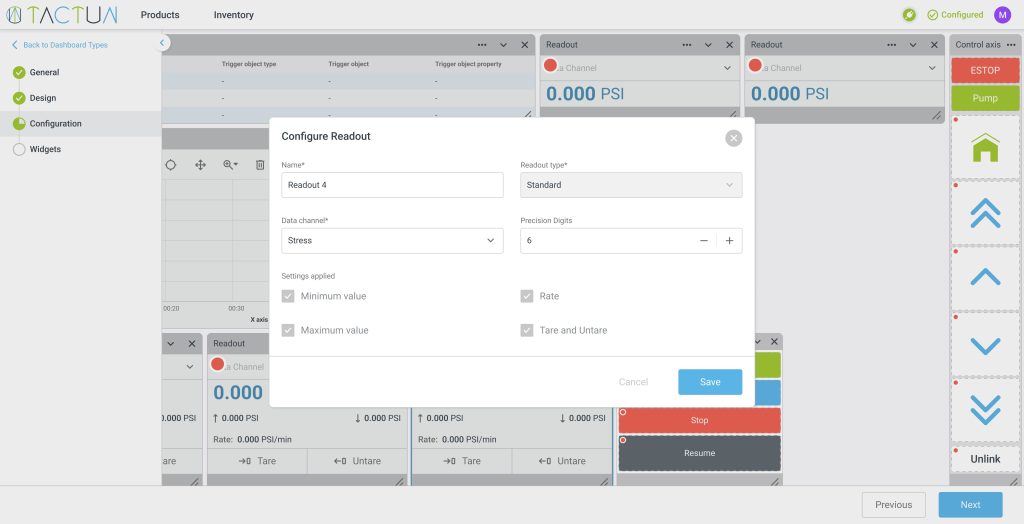
Task: Close the Configure Readout dialog
Action: 733,138
